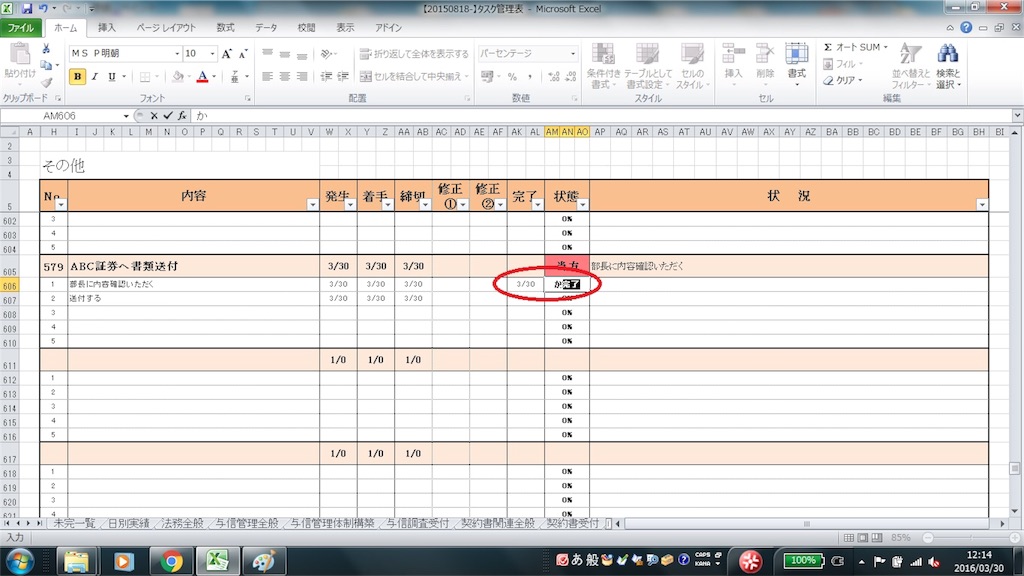1024x576 pixels.
Task: Open the 内容 column filter dropdown
Action: 312,204
